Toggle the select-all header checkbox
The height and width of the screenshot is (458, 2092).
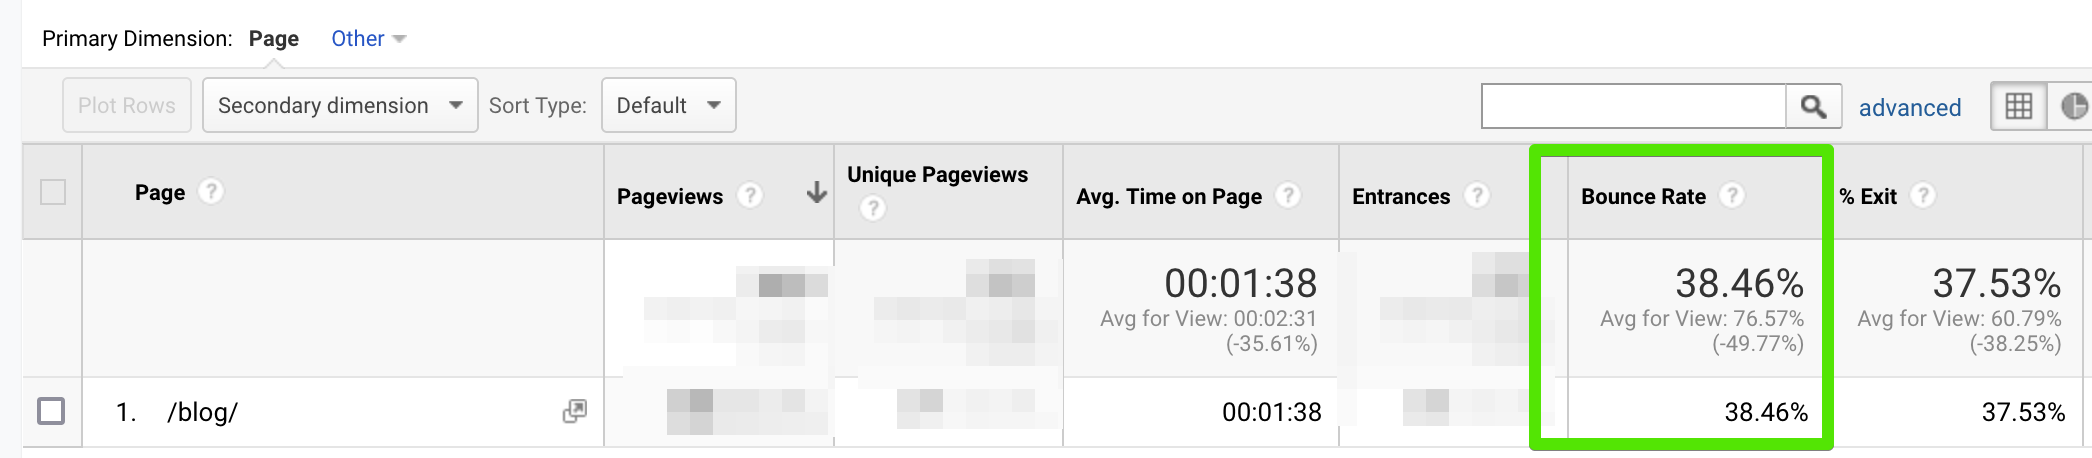click(53, 192)
